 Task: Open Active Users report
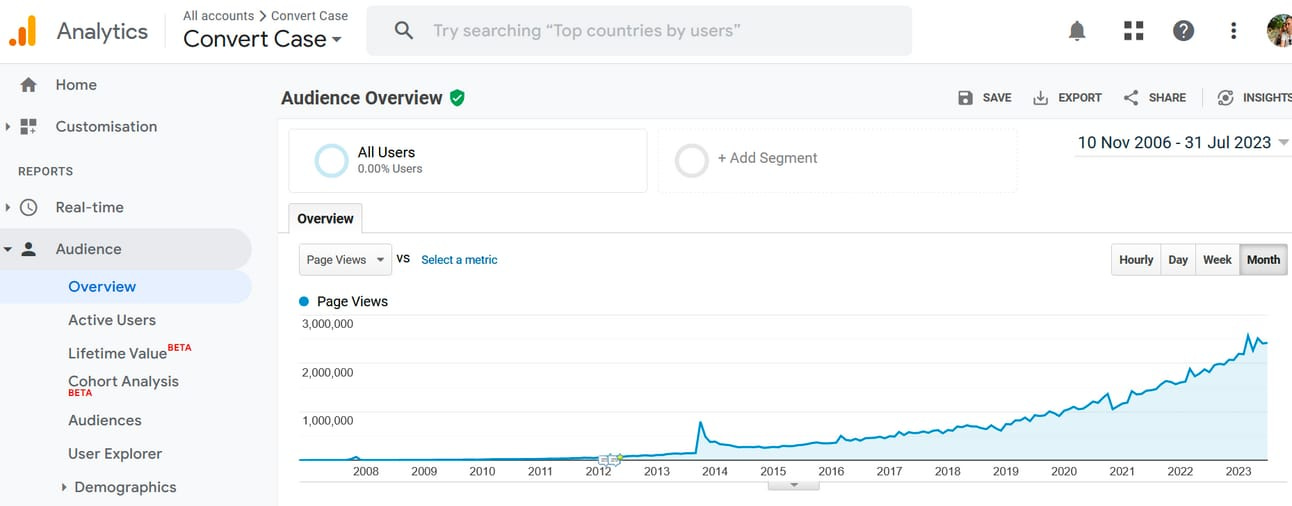pyautogui.click(x=112, y=320)
